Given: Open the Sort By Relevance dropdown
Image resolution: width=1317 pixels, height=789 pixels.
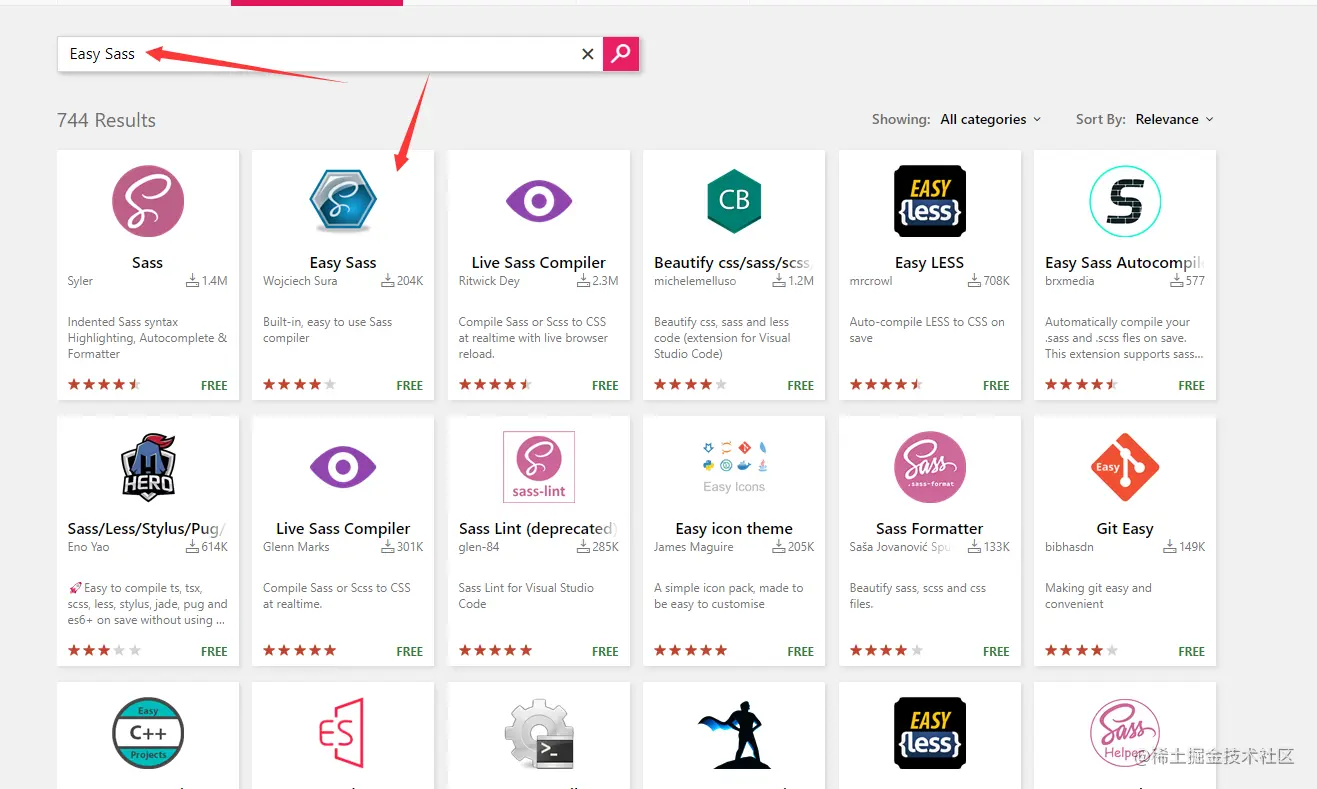Looking at the screenshot, I should [1175, 119].
